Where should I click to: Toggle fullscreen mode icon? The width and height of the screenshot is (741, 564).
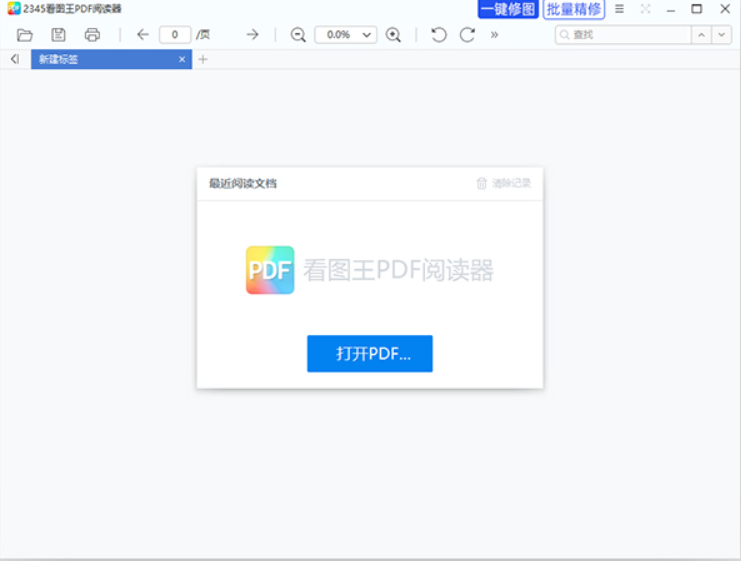click(645, 9)
